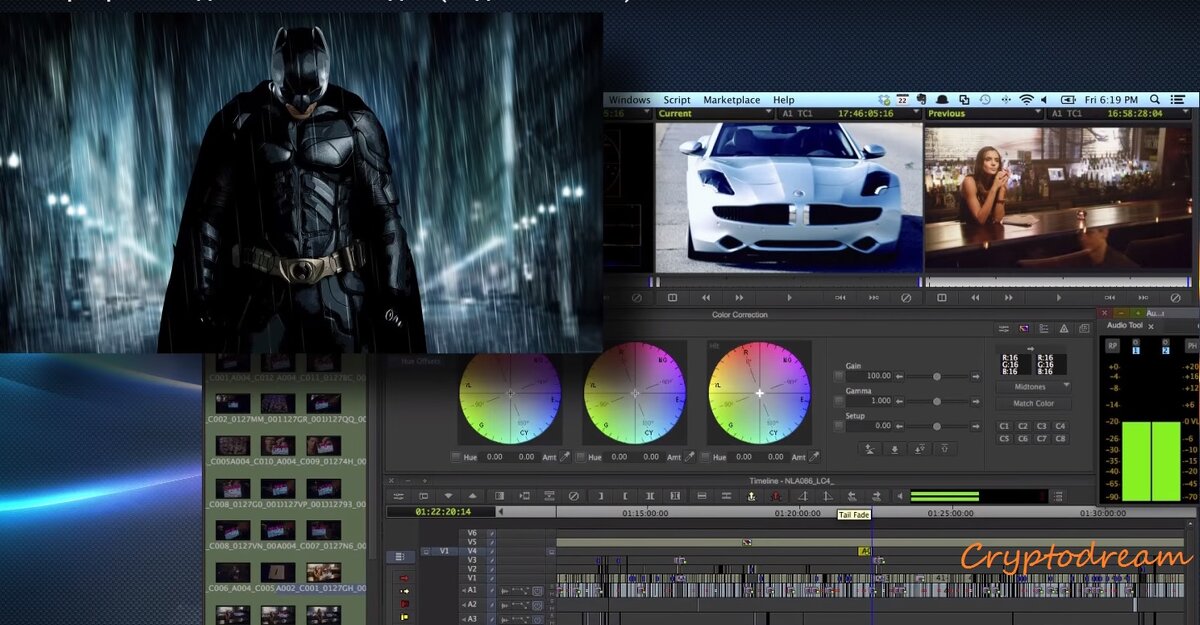Screen dimensions: 1200x625
Task: Click the dual split icon under Current monitor
Action: [672, 297]
